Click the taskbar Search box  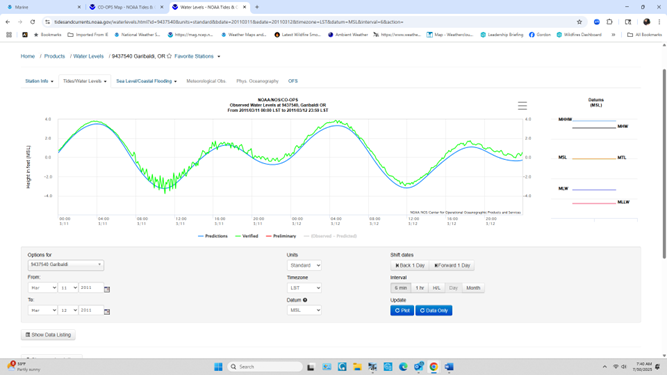pyautogui.click(x=265, y=366)
